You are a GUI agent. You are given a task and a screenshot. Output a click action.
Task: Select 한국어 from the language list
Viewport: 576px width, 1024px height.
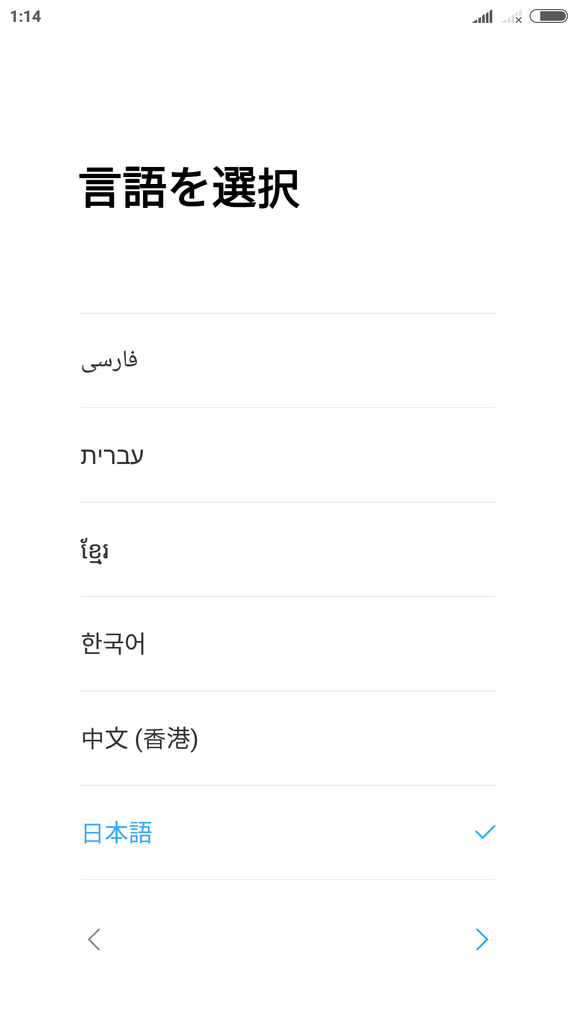coord(287,644)
